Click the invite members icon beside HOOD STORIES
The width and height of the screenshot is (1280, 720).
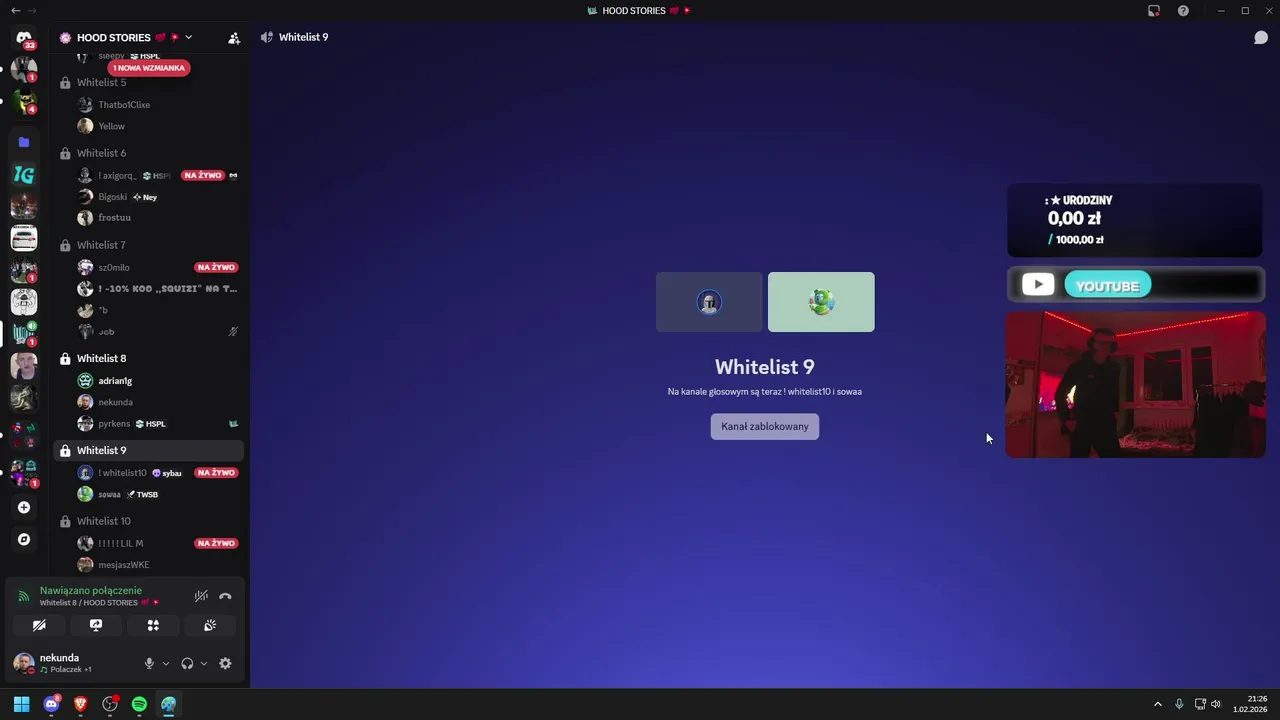coord(234,38)
